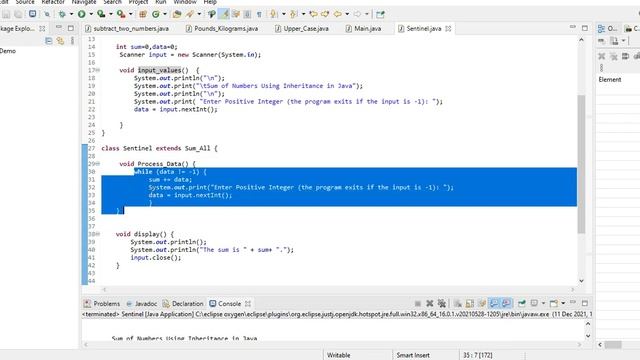The height and width of the screenshot is (360, 640).
Task: Click the Save icon in toolbar
Action: click(6, 14)
